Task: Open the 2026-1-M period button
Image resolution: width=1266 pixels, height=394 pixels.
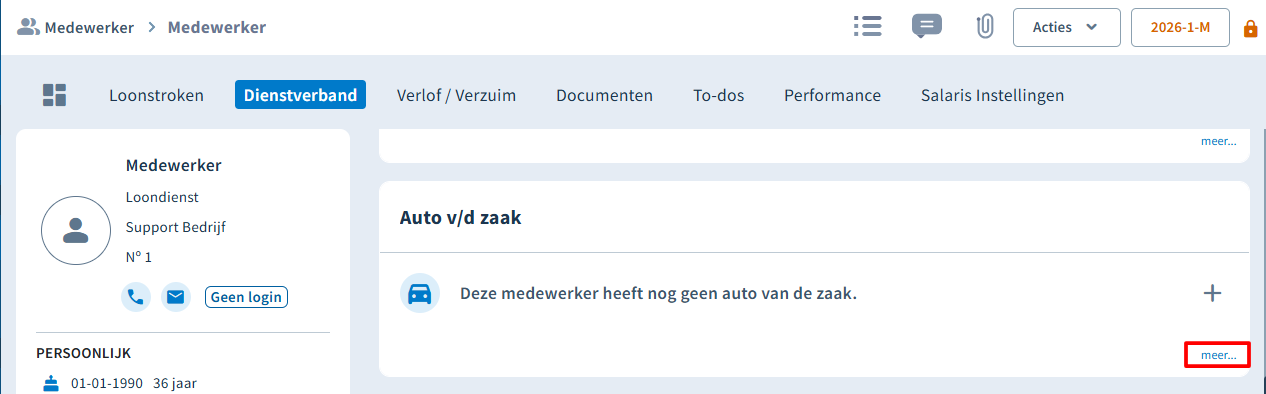Action: pyautogui.click(x=1181, y=28)
